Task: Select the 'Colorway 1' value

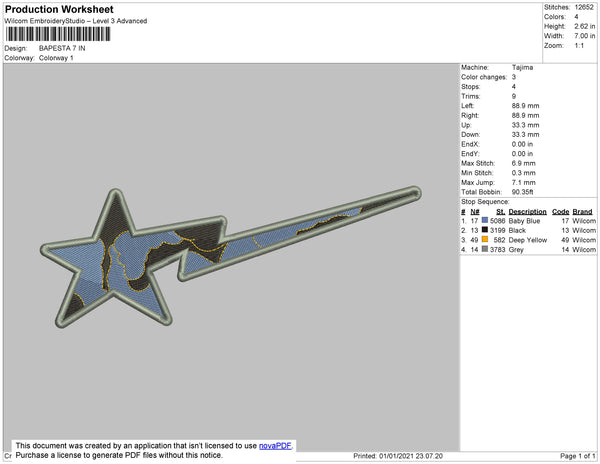Action: (56, 58)
